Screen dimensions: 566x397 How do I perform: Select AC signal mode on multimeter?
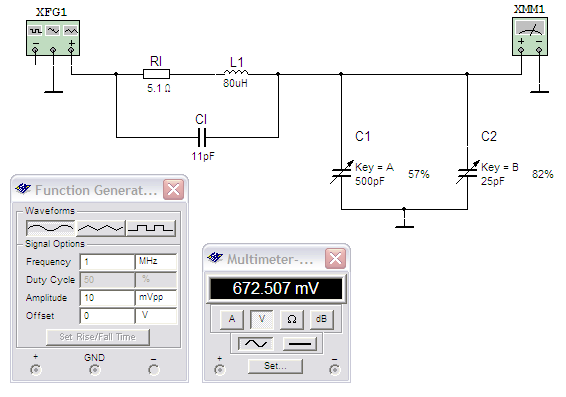tap(256, 344)
